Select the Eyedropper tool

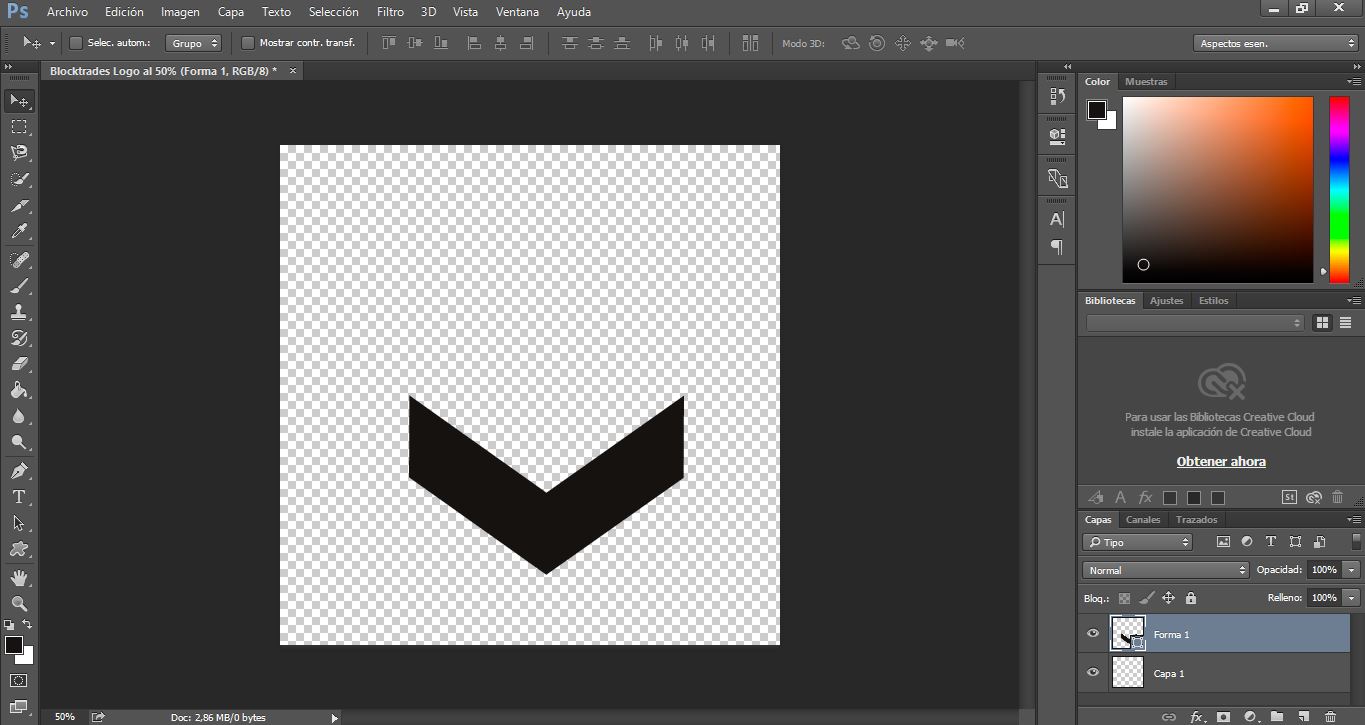pos(19,232)
